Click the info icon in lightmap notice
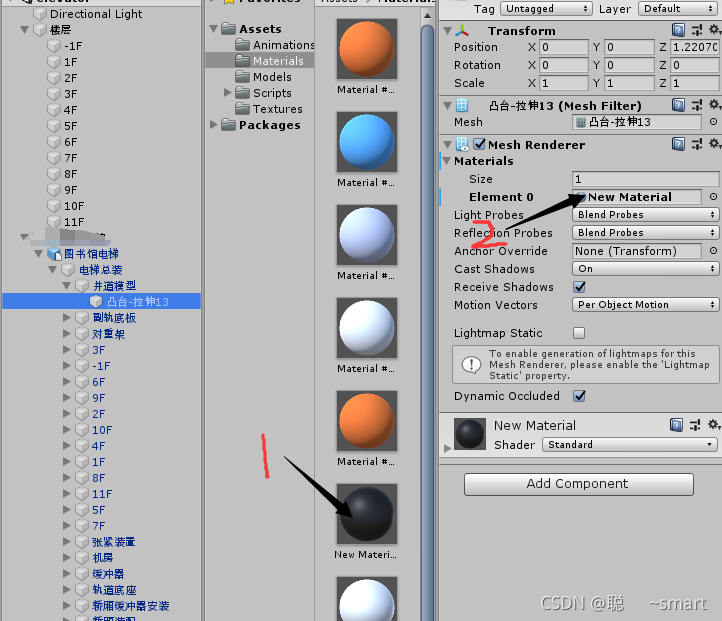 471,365
